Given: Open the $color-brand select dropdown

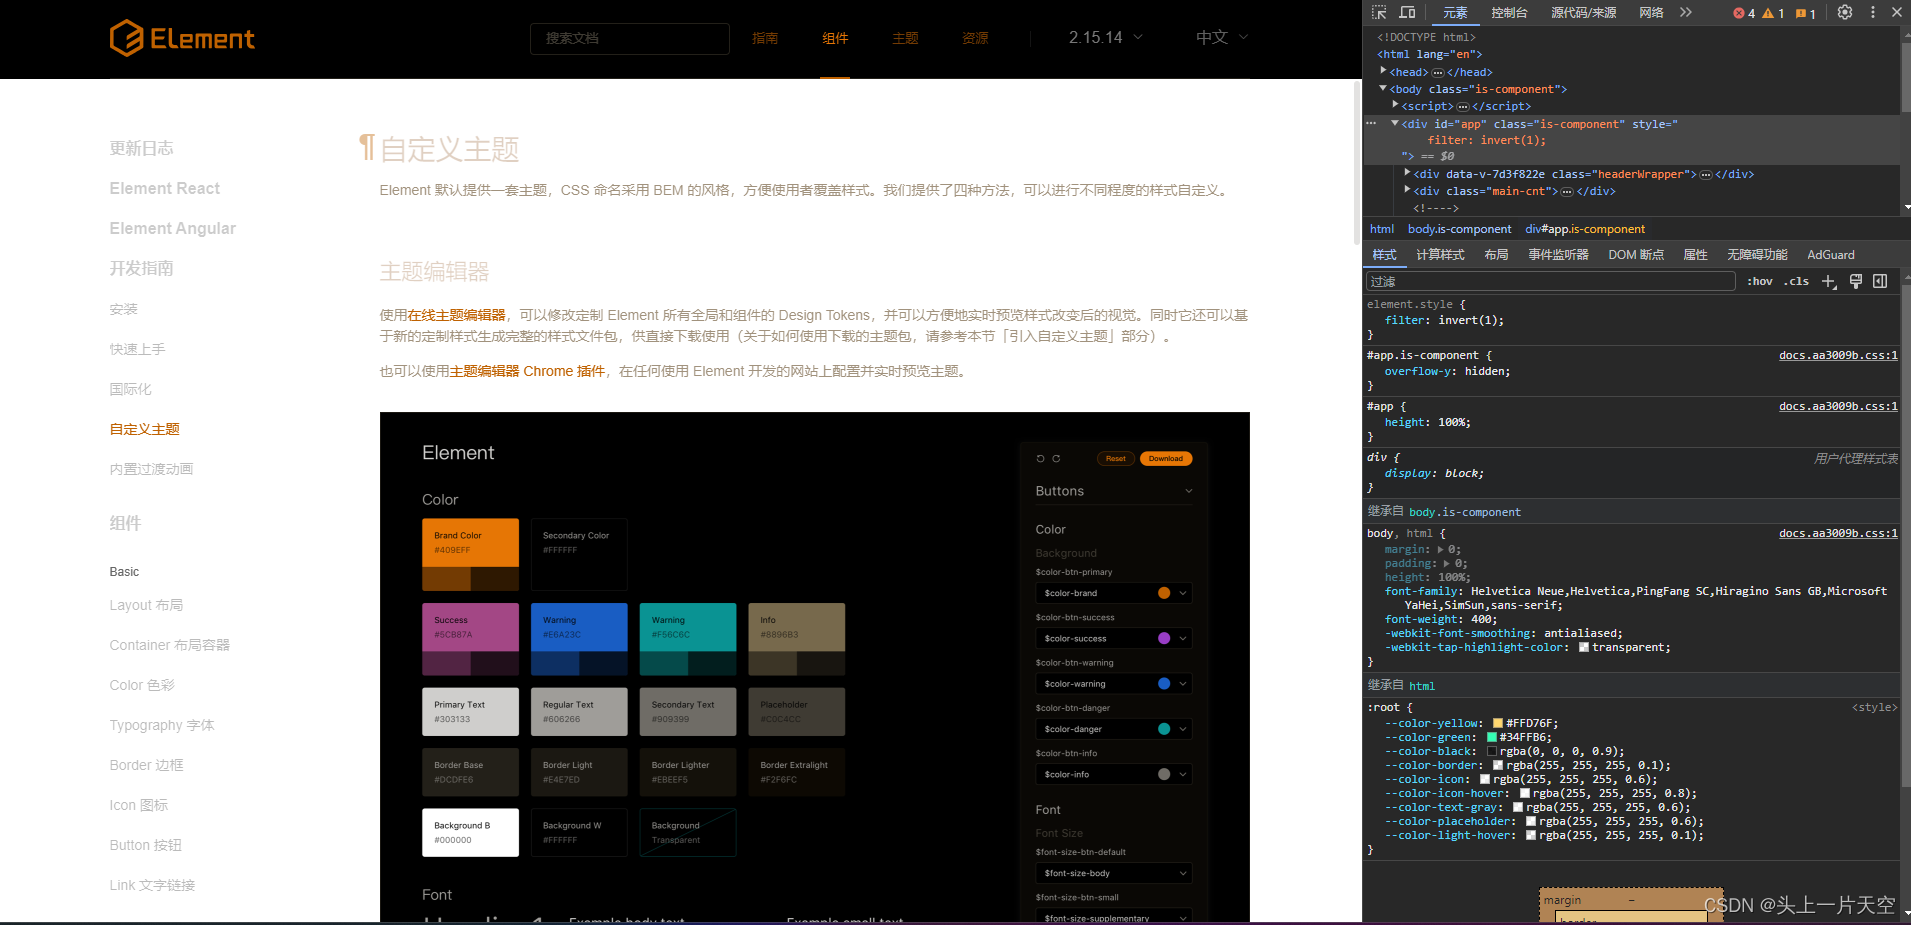Looking at the screenshot, I should [x=1114, y=593].
